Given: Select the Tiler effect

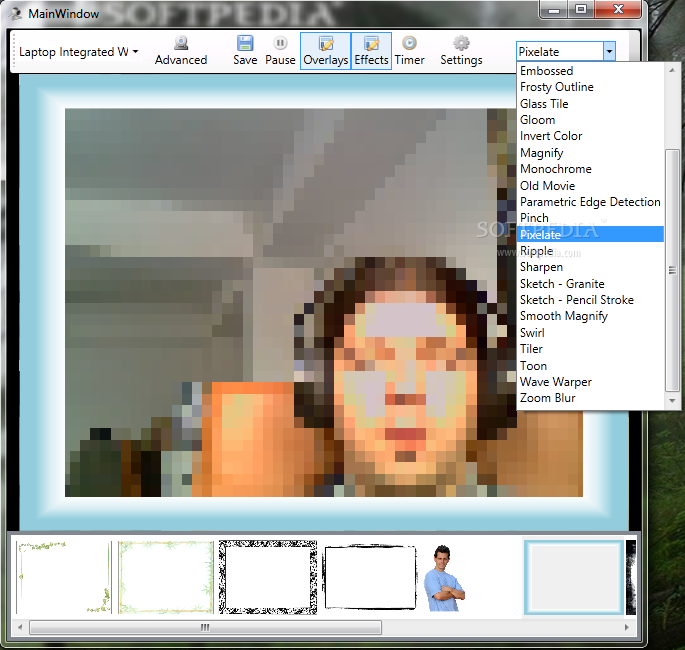Looking at the screenshot, I should point(590,349).
